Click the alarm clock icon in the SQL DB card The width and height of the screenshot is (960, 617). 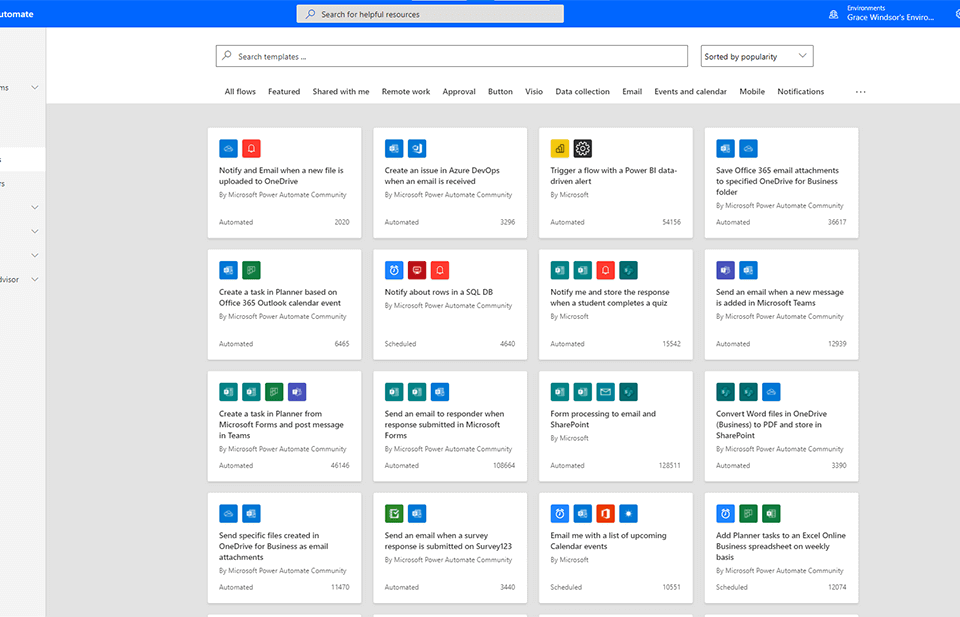click(394, 270)
